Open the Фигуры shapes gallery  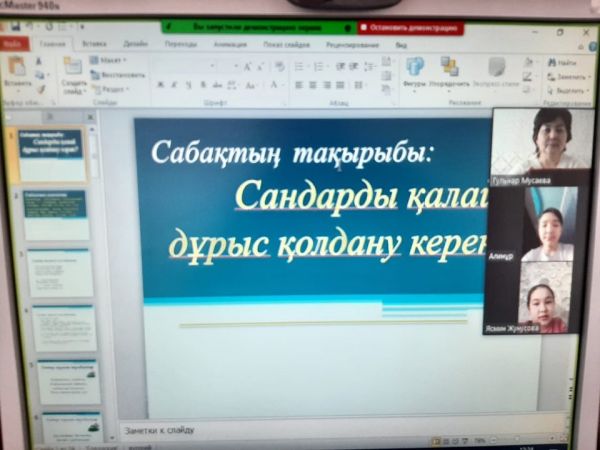point(414,69)
